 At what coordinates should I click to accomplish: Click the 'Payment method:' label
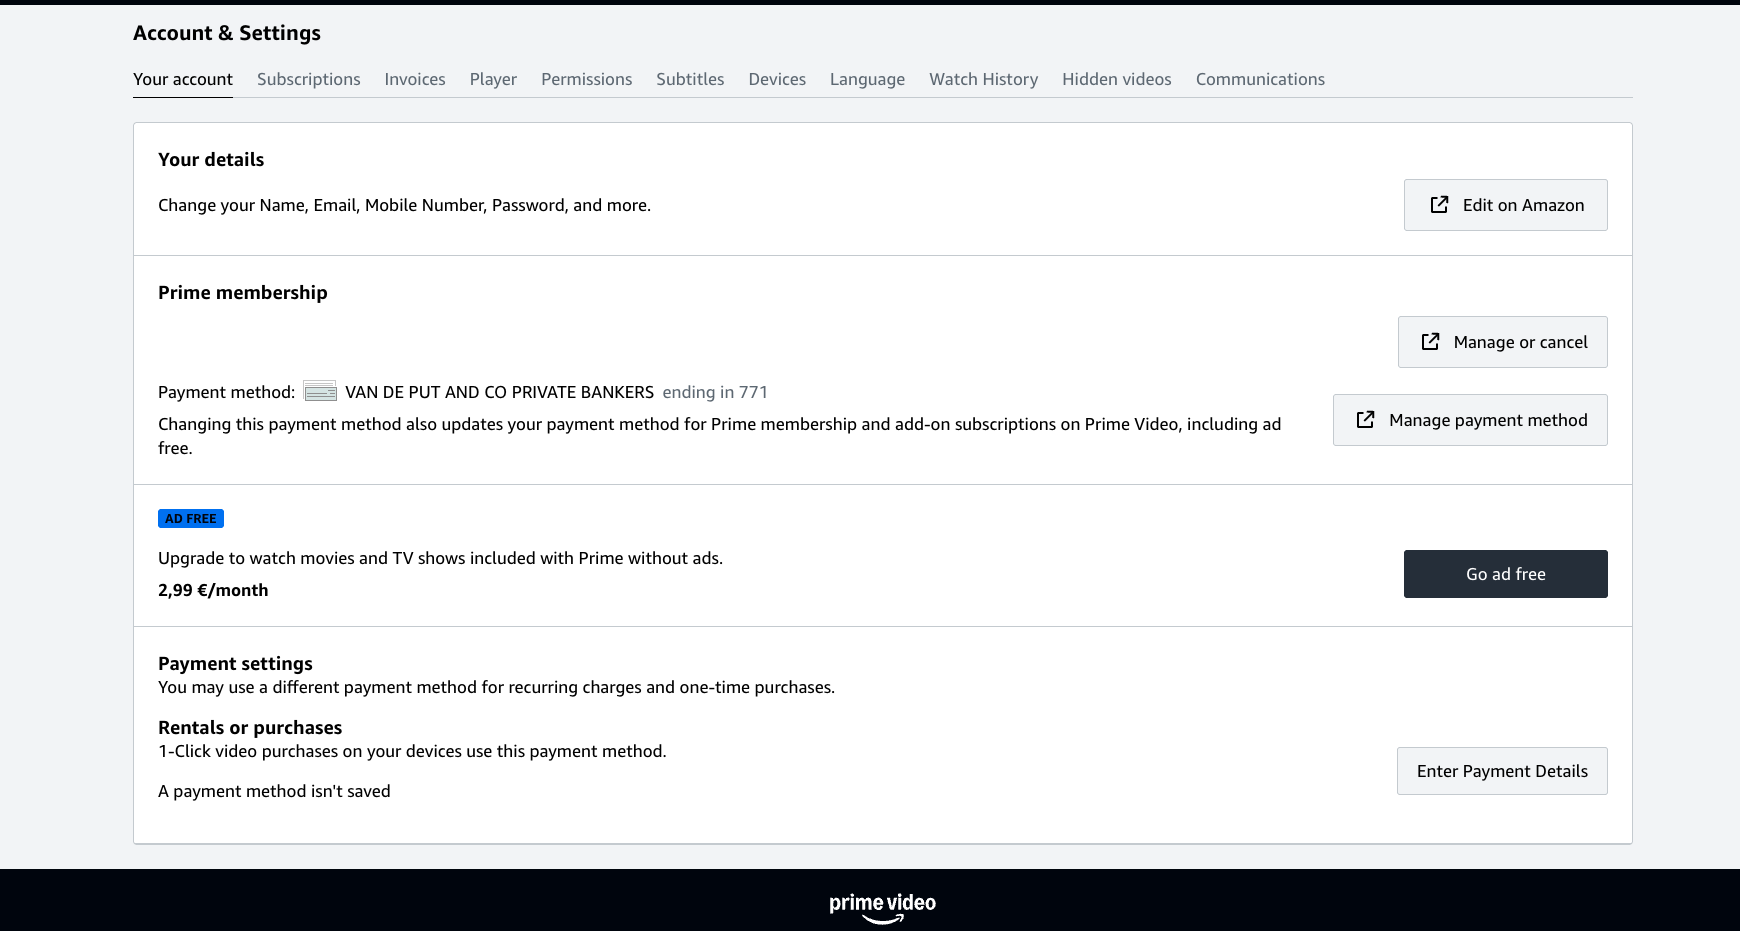click(x=226, y=392)
